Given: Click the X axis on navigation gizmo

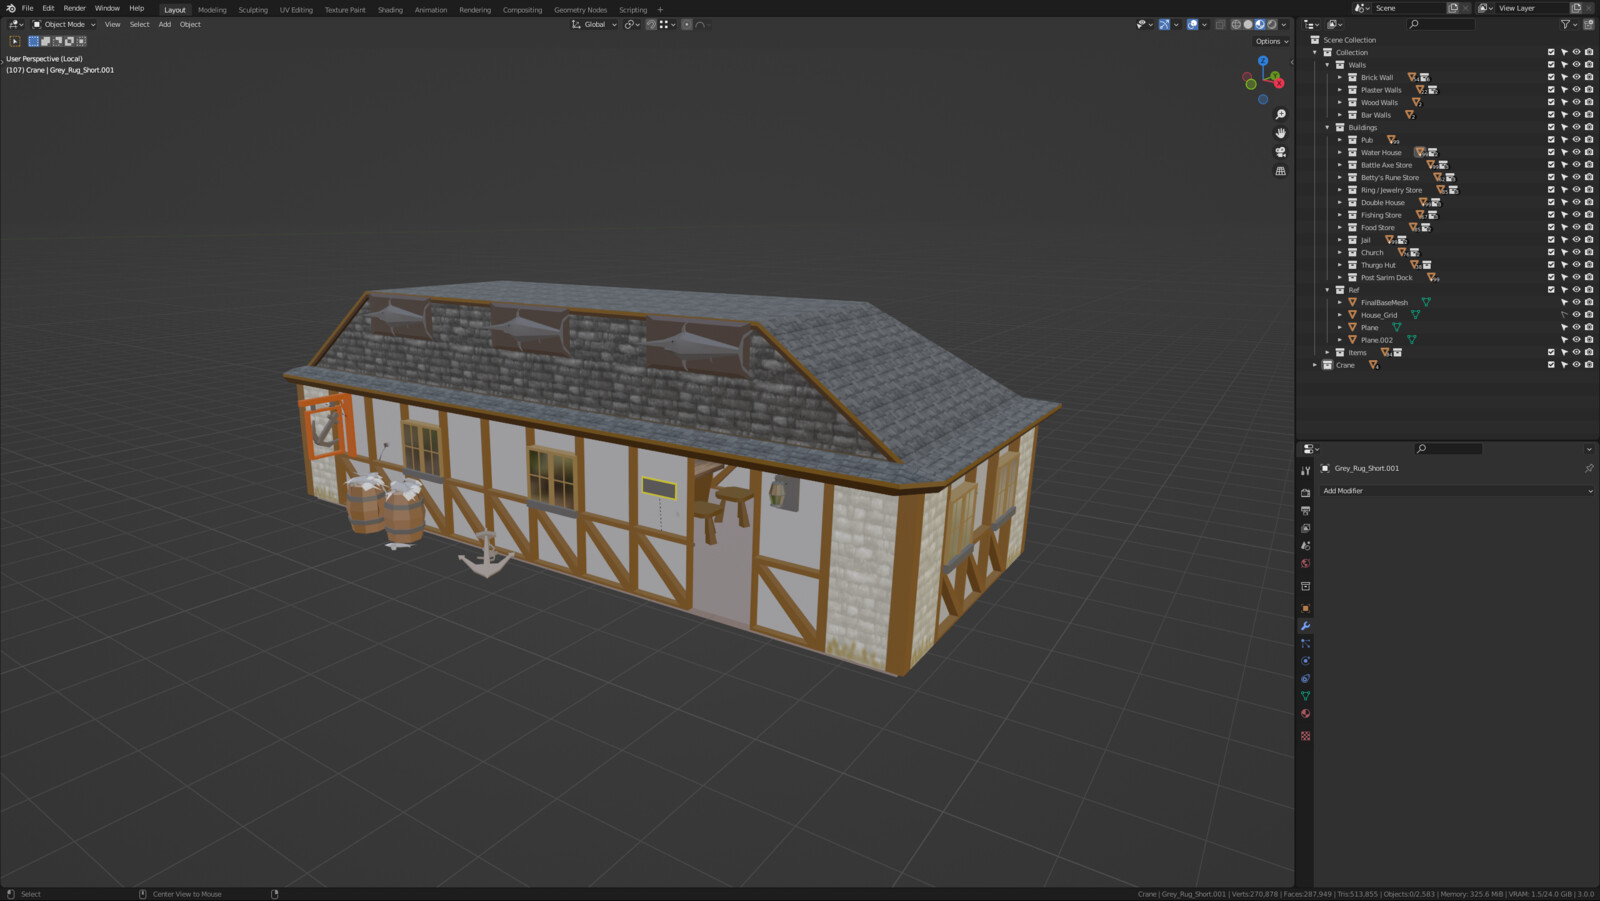Looking at the screenshot, I should [1279, 83].
